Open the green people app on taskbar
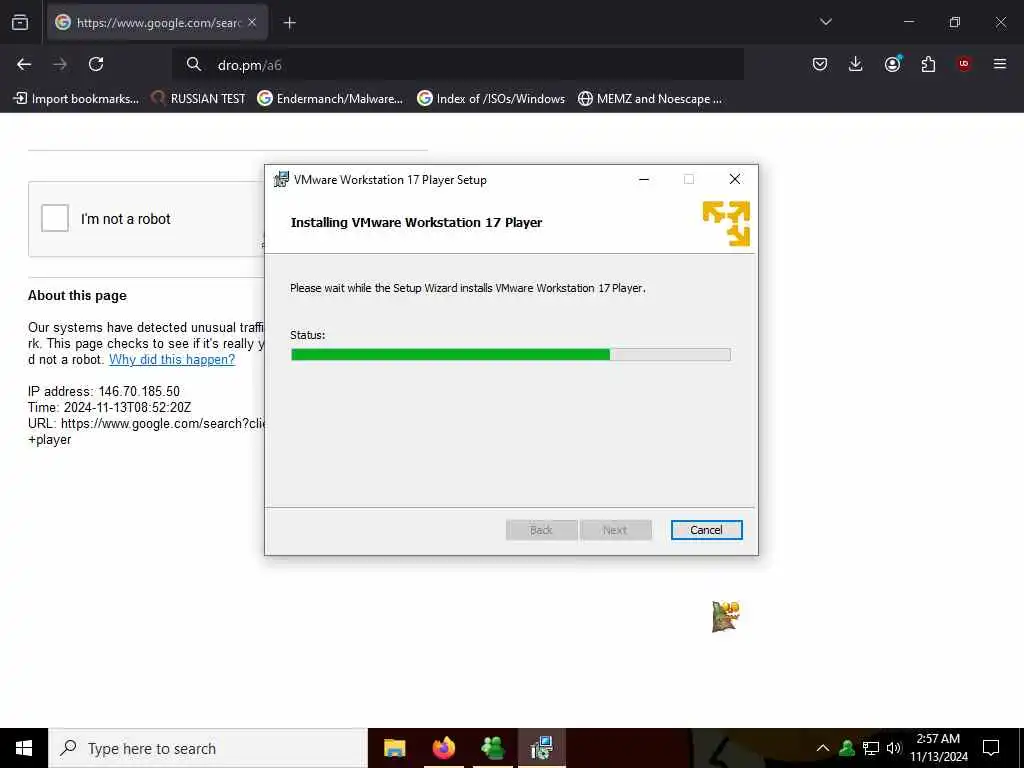 pos(492,748)
